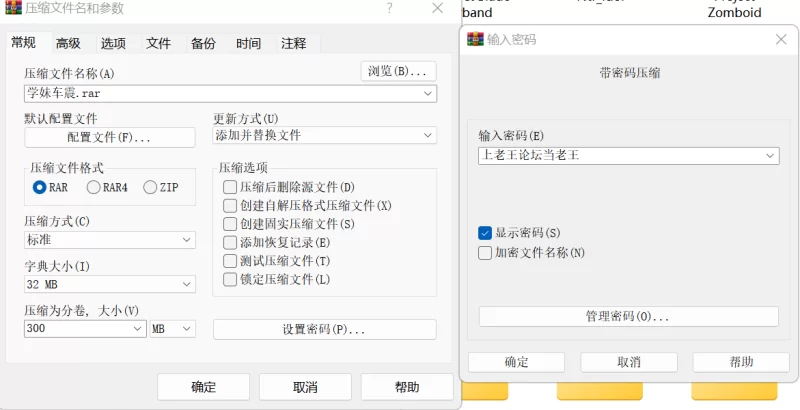The image size is (800, 410).
Task: Click the 浏览(B)... button
Action: [x=398, y=71]
